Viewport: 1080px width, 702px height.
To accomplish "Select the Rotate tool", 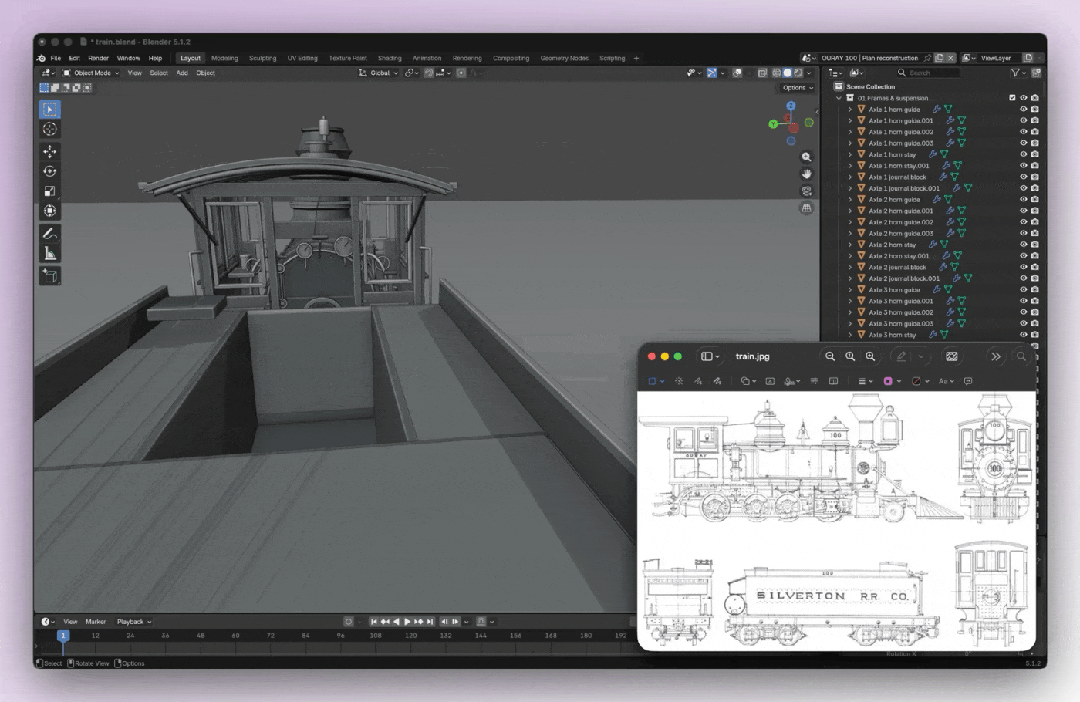I will (50, 171).
